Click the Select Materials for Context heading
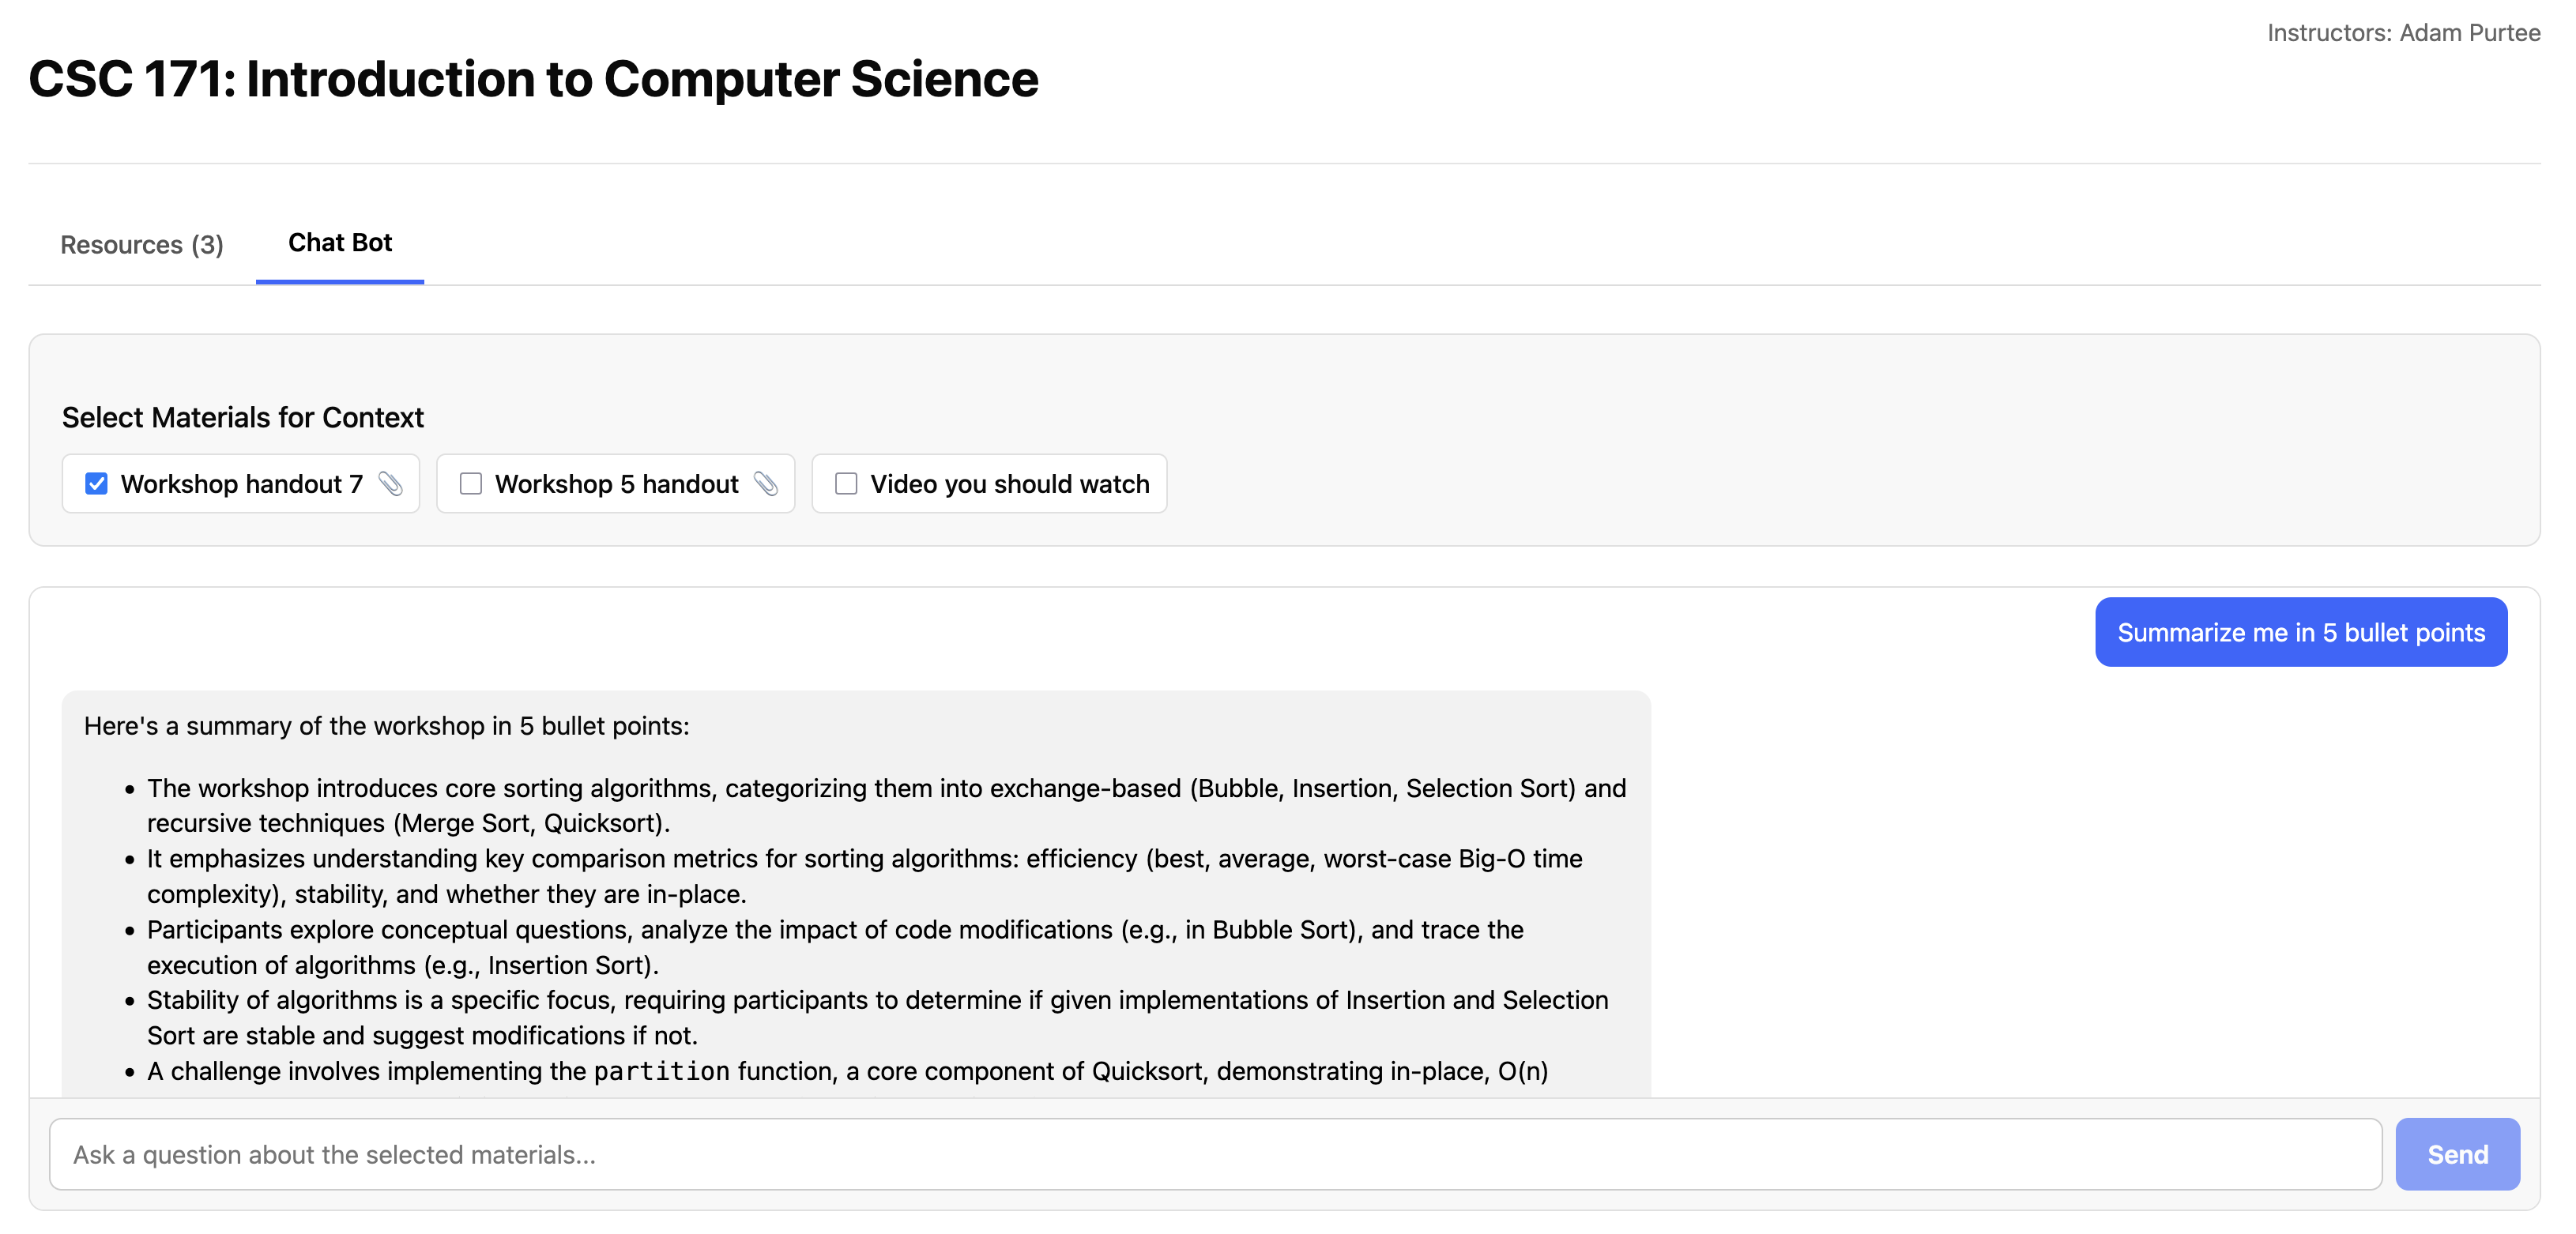 (243, 417)
